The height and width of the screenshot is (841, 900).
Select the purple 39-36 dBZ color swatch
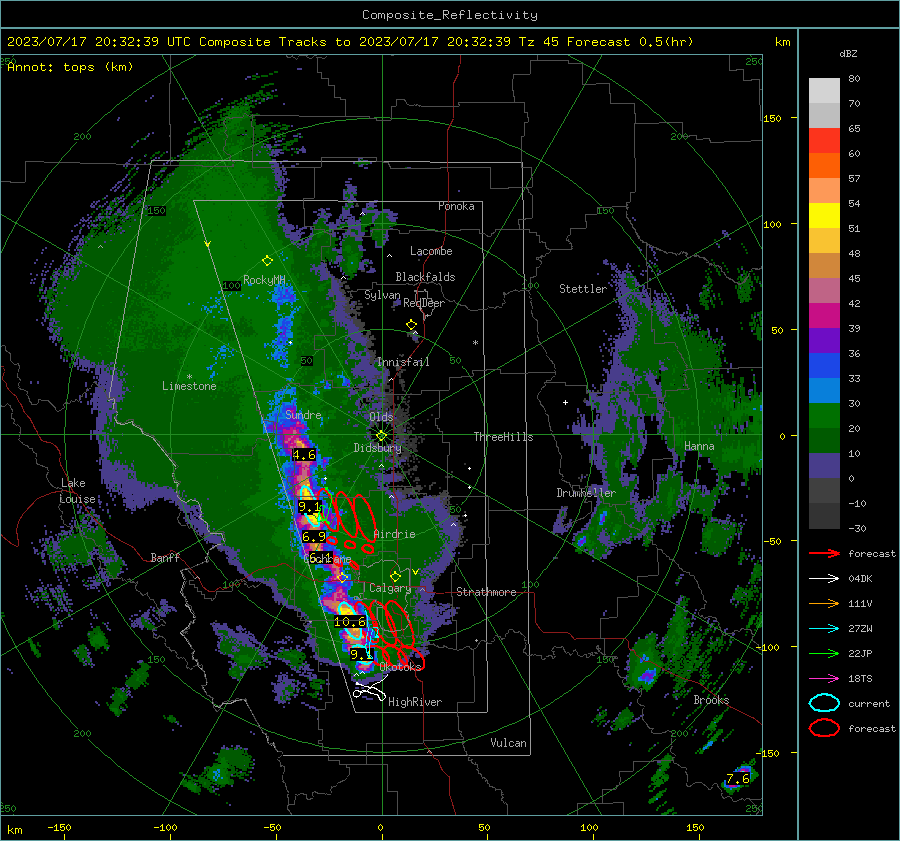824,340
